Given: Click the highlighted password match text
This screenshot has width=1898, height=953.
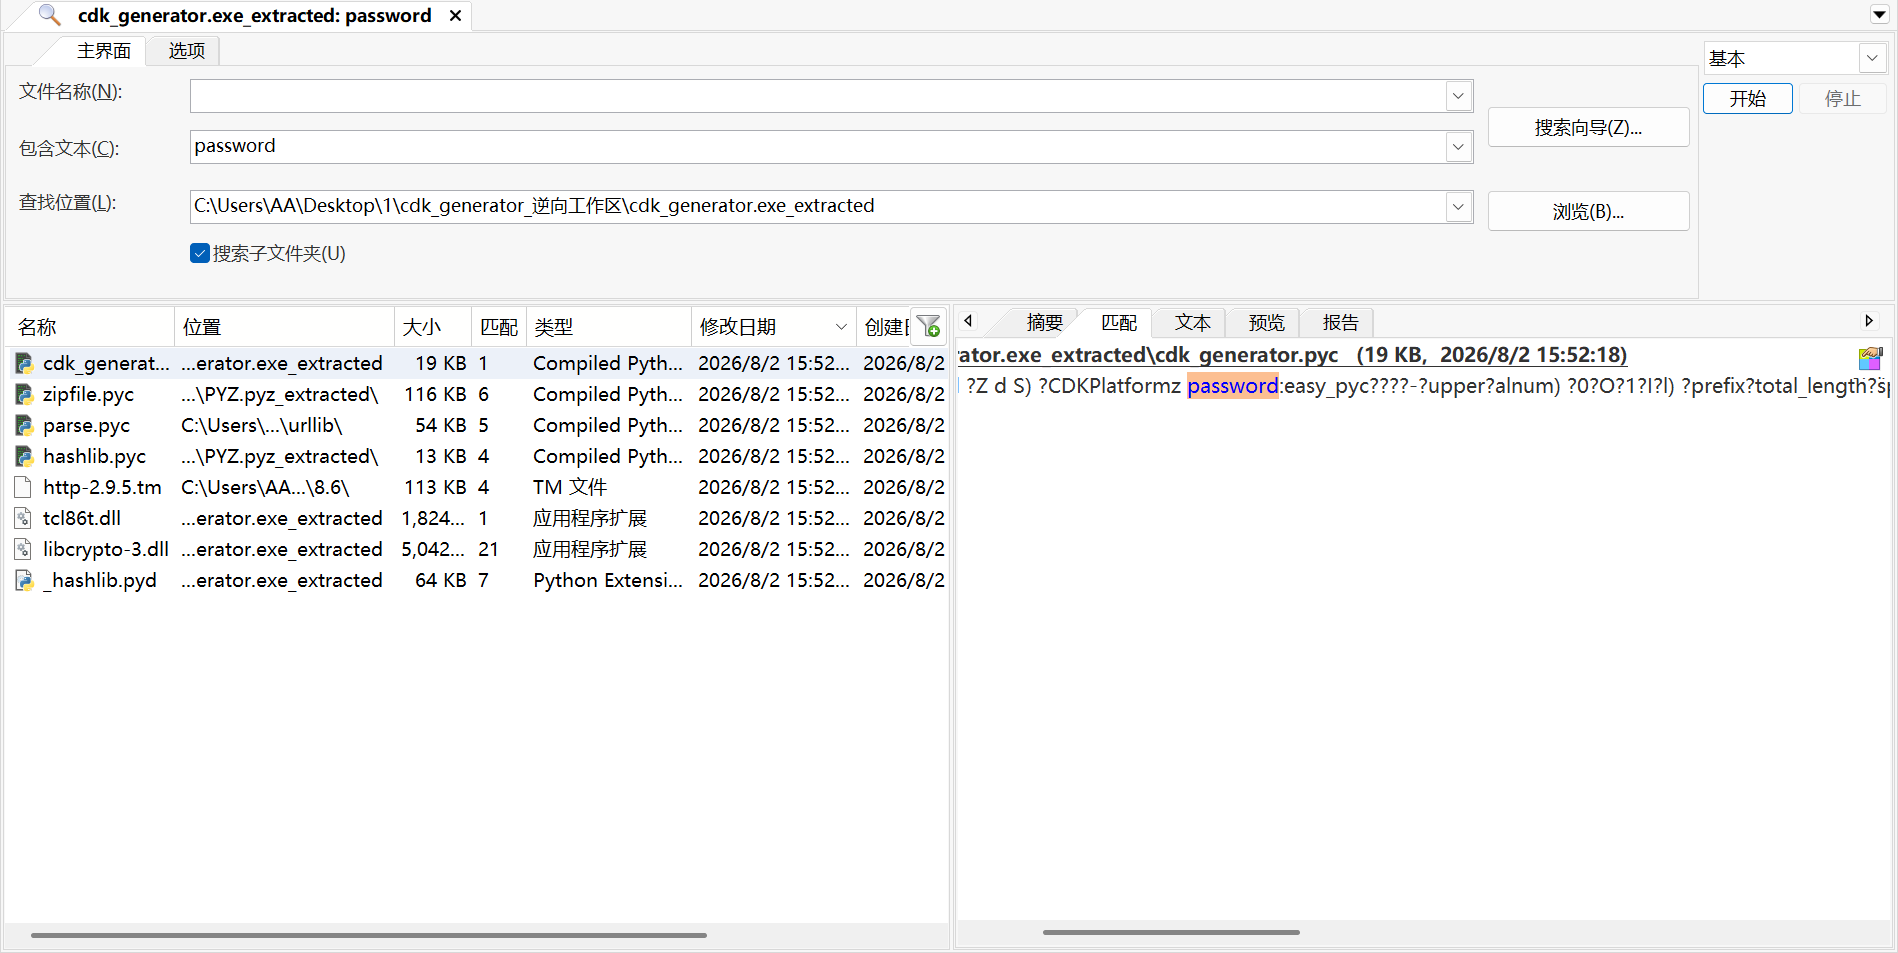Looking at the screenshot, I should coord(1233,386).
